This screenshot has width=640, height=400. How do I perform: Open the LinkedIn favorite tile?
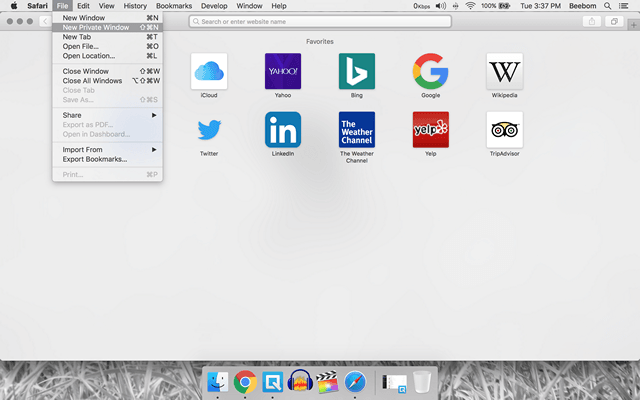(283, 130)
